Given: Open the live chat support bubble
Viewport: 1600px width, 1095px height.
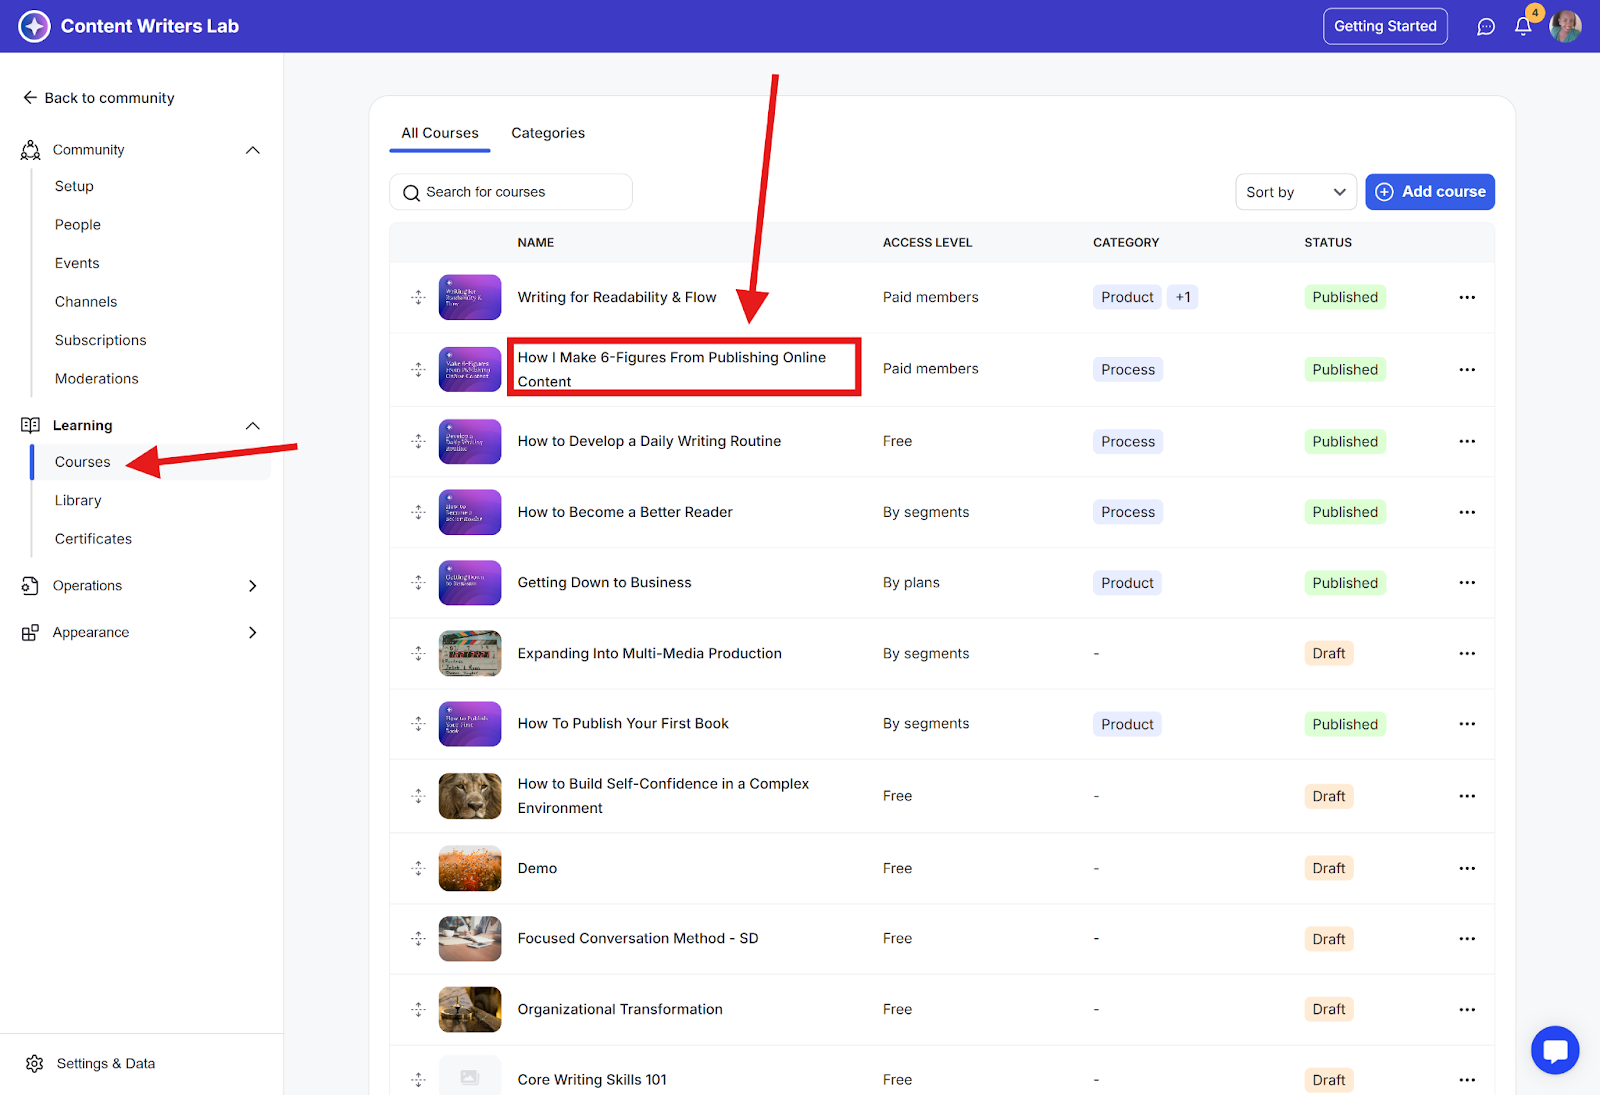Looking at the screenshot, I should coord(1554,1050).
